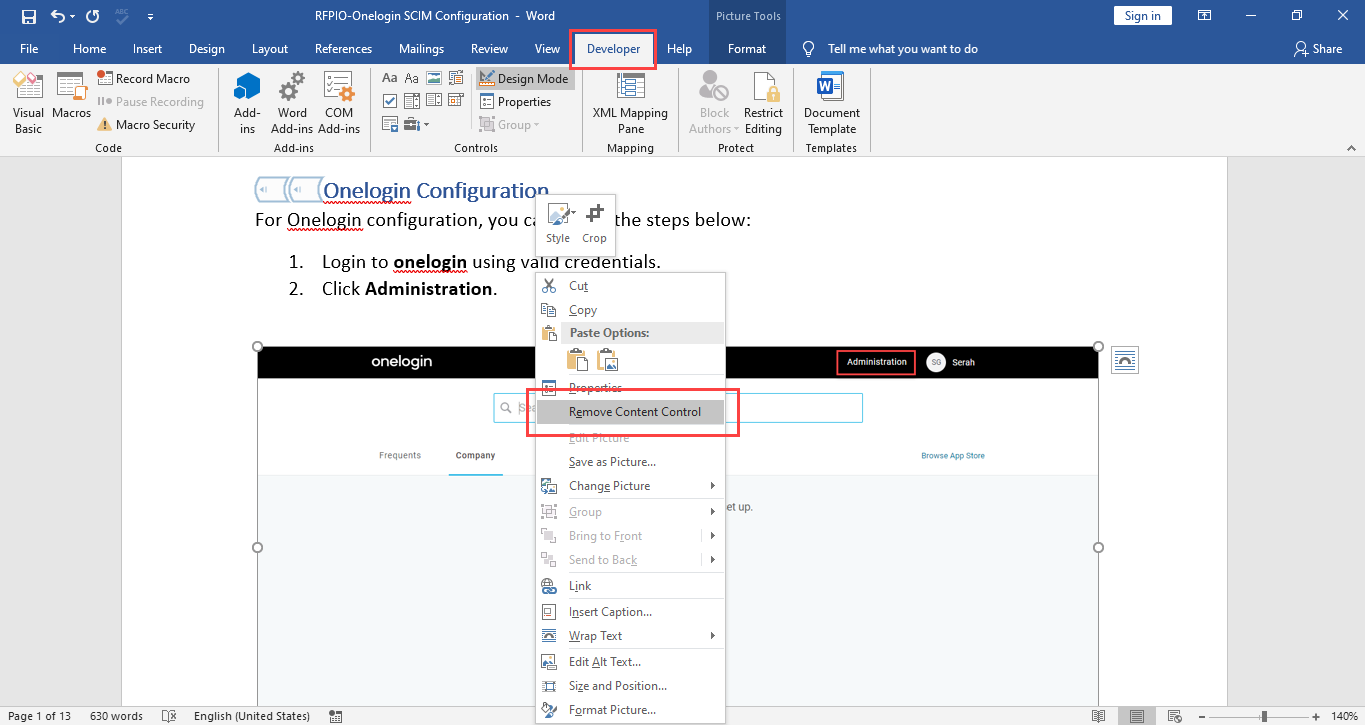The height and width of the screenshot is (725, 1365).
Task: Expand Change Picture submenu
Action: pos(630,486)
